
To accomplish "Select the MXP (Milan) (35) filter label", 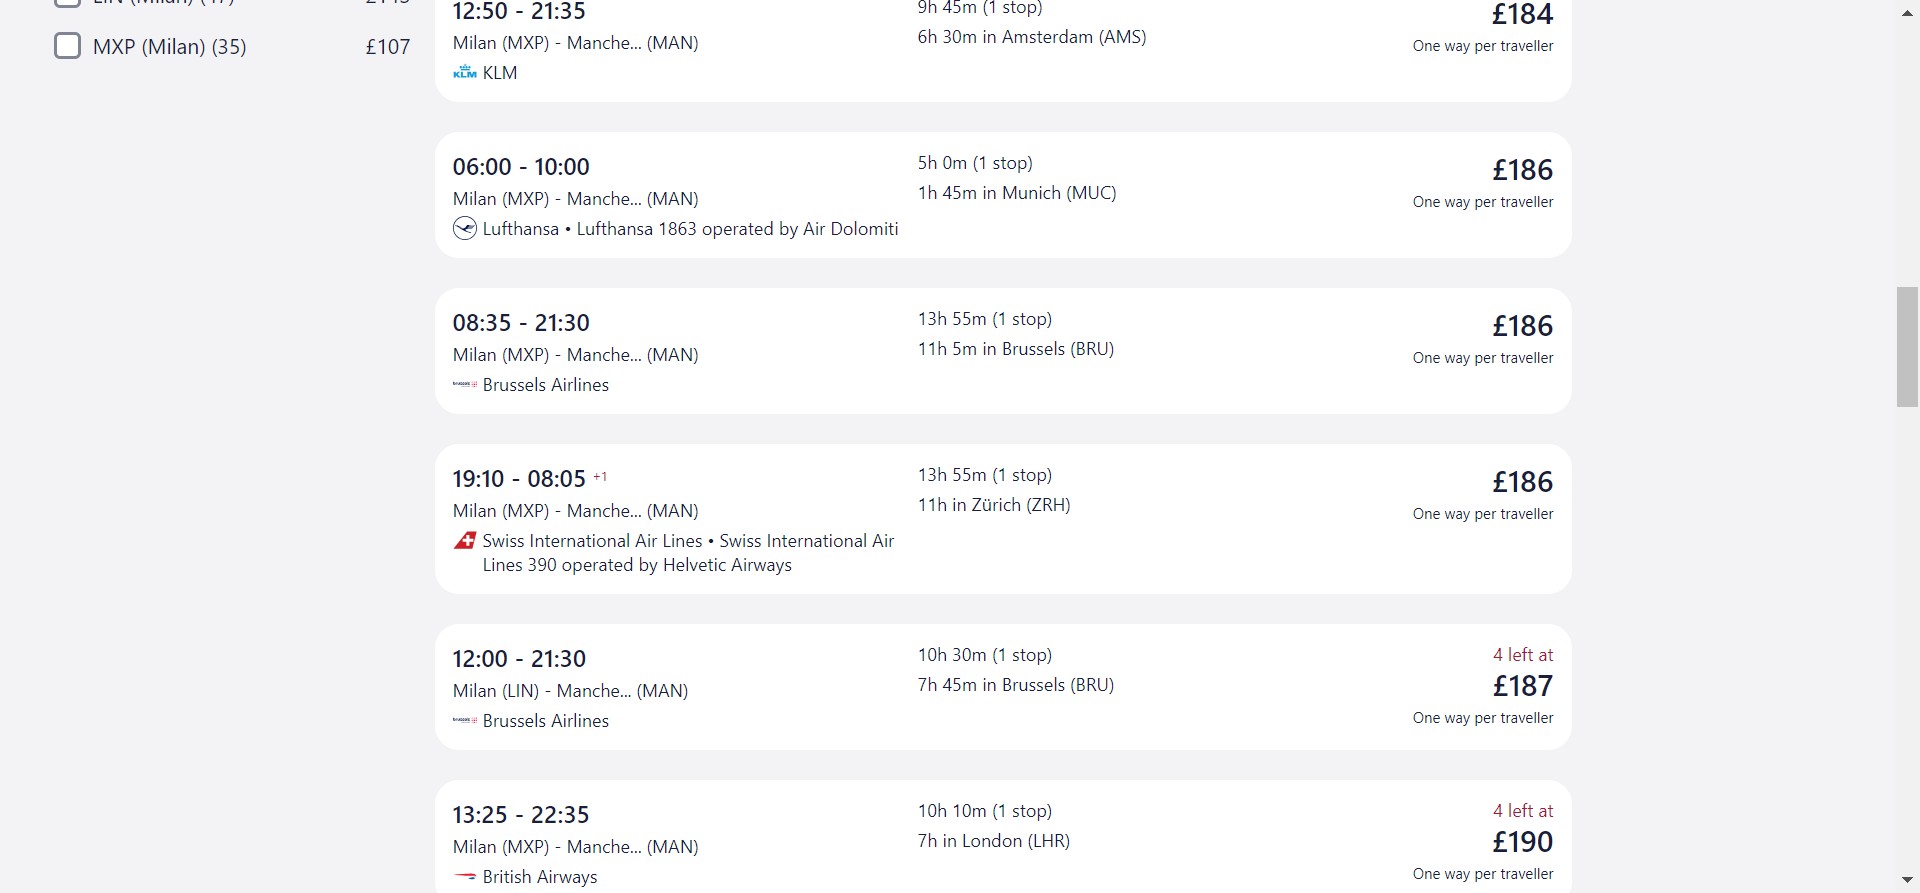I will [169, 47].
